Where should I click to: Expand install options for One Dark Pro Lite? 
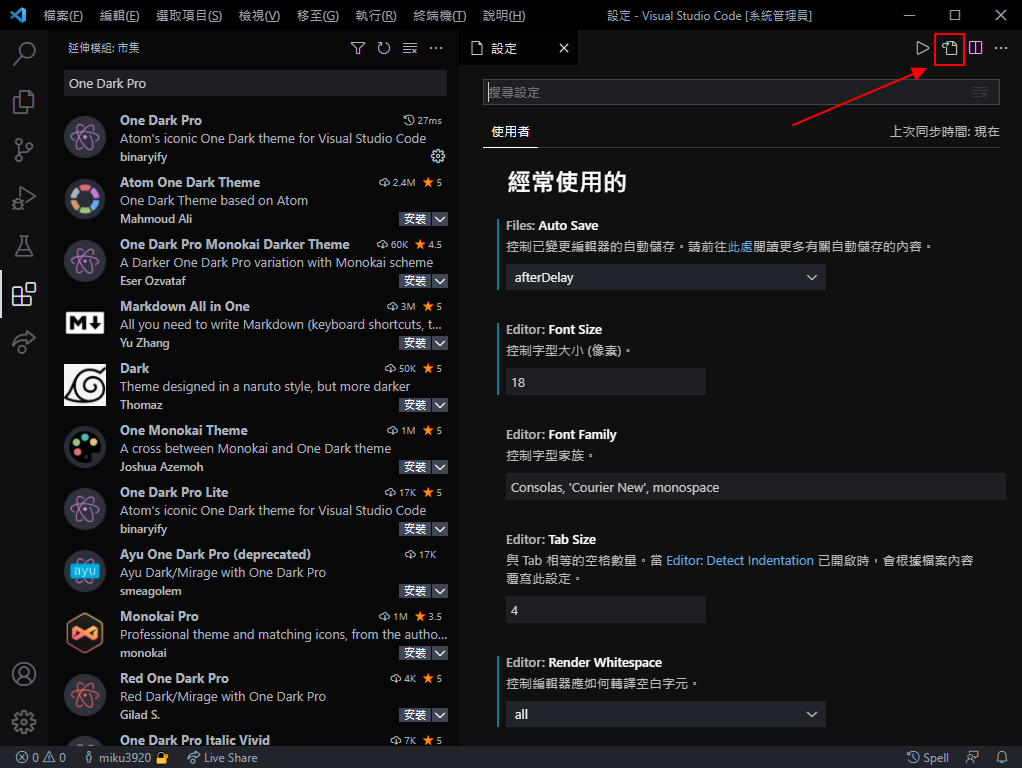tap(441, 529)
